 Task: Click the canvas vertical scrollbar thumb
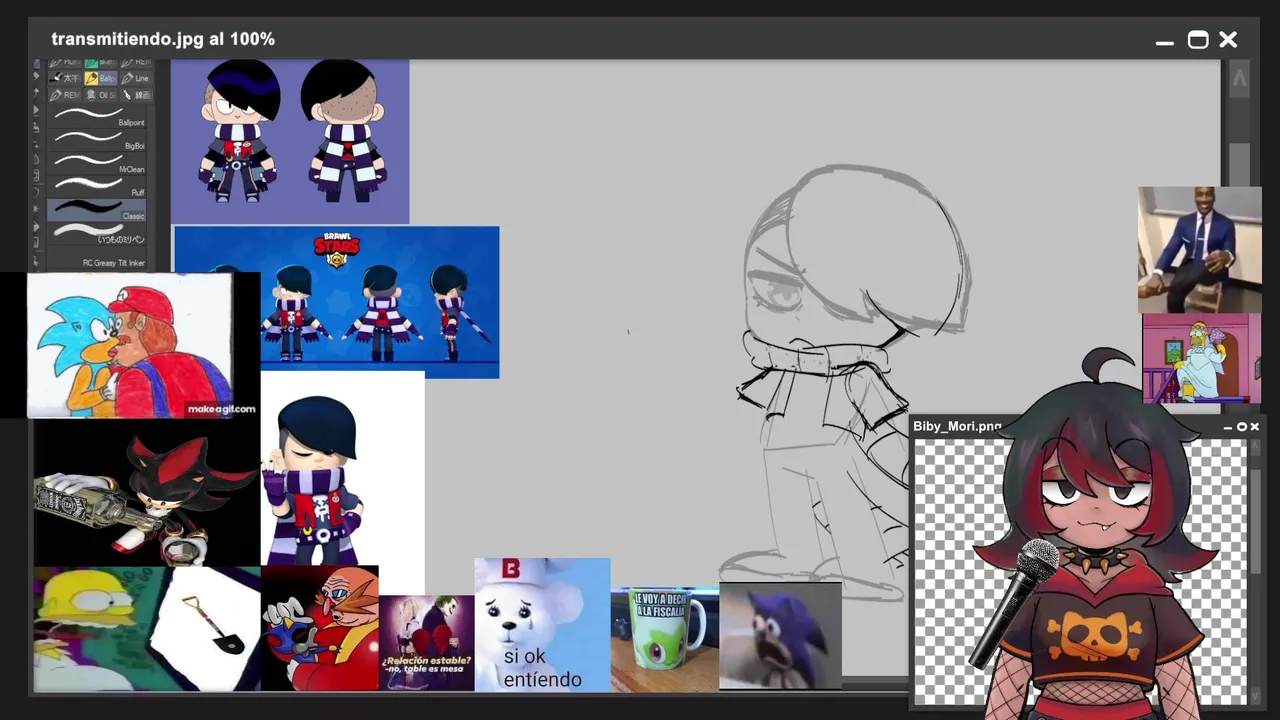1239,165
